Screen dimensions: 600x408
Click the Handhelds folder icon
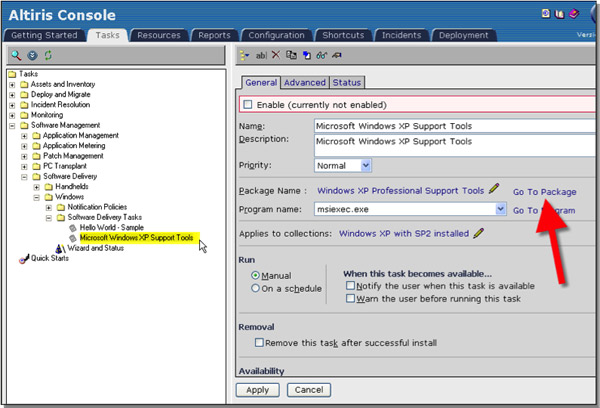(49, 187)
